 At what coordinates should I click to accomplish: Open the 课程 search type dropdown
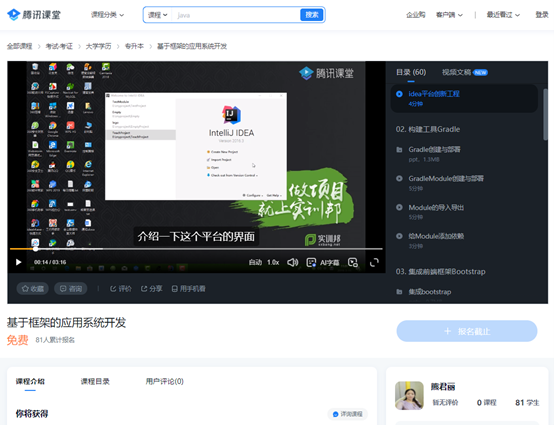(157, 15)
